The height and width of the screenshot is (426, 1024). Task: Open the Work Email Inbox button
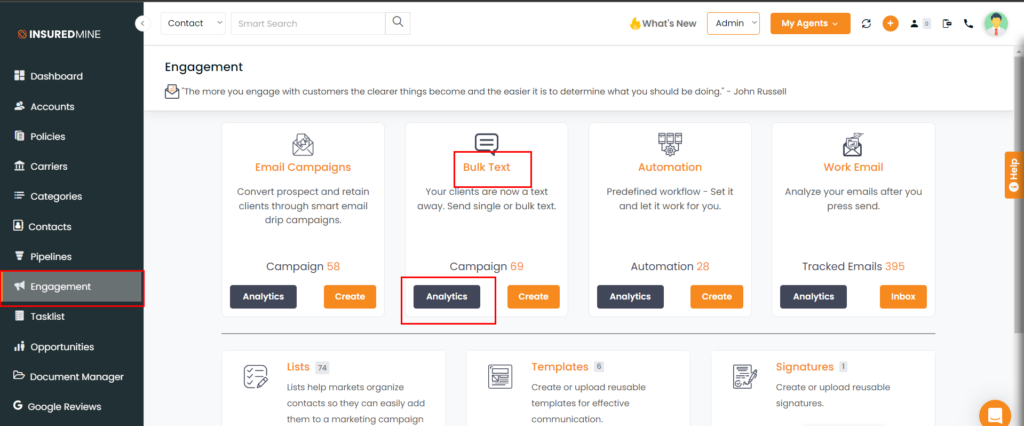pos(903,297)
